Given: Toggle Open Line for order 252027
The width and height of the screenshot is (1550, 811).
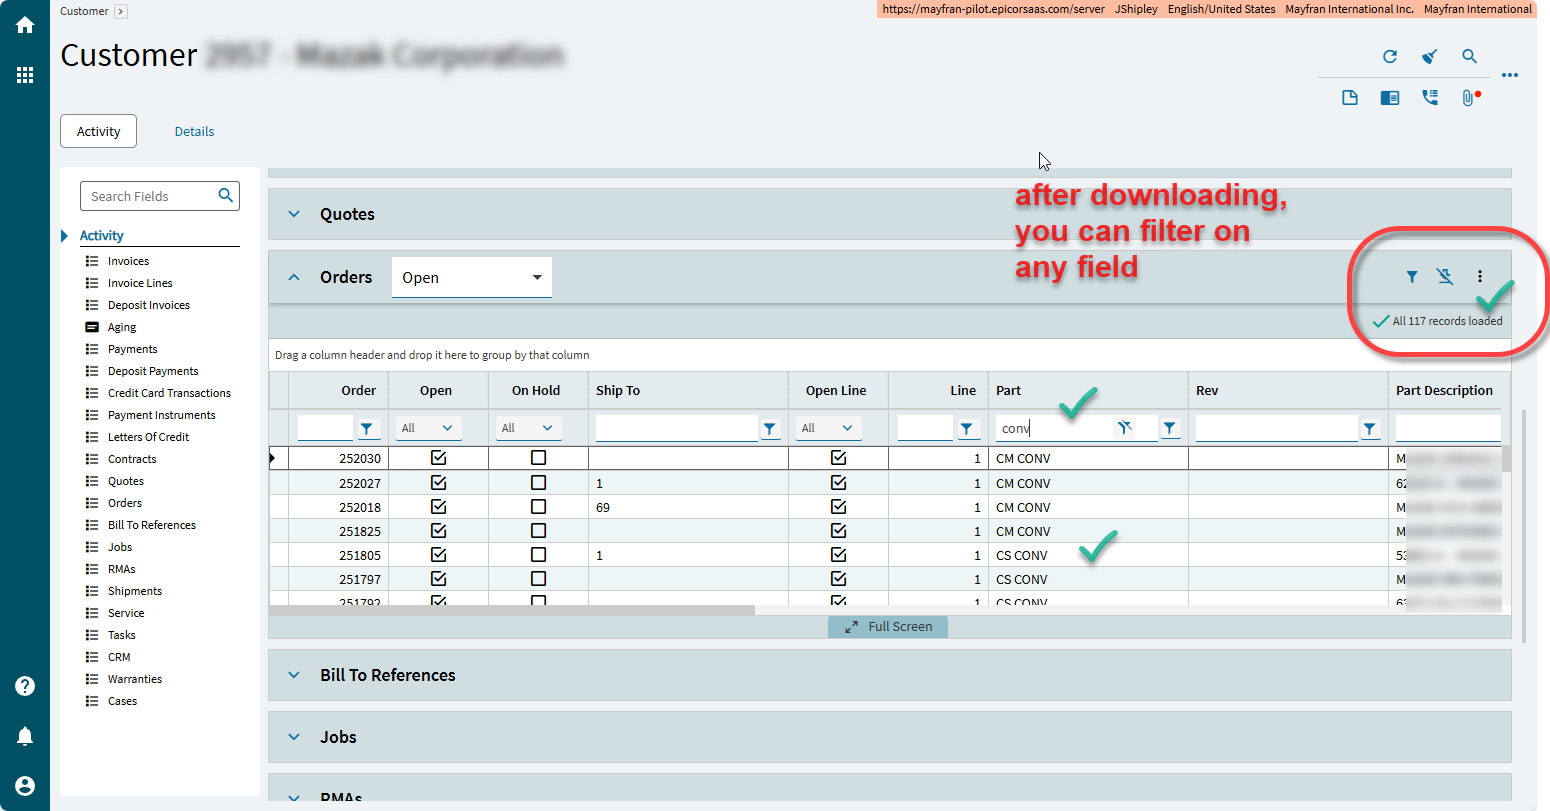Looking at the screenshot, I should click(x=838, y=483).
